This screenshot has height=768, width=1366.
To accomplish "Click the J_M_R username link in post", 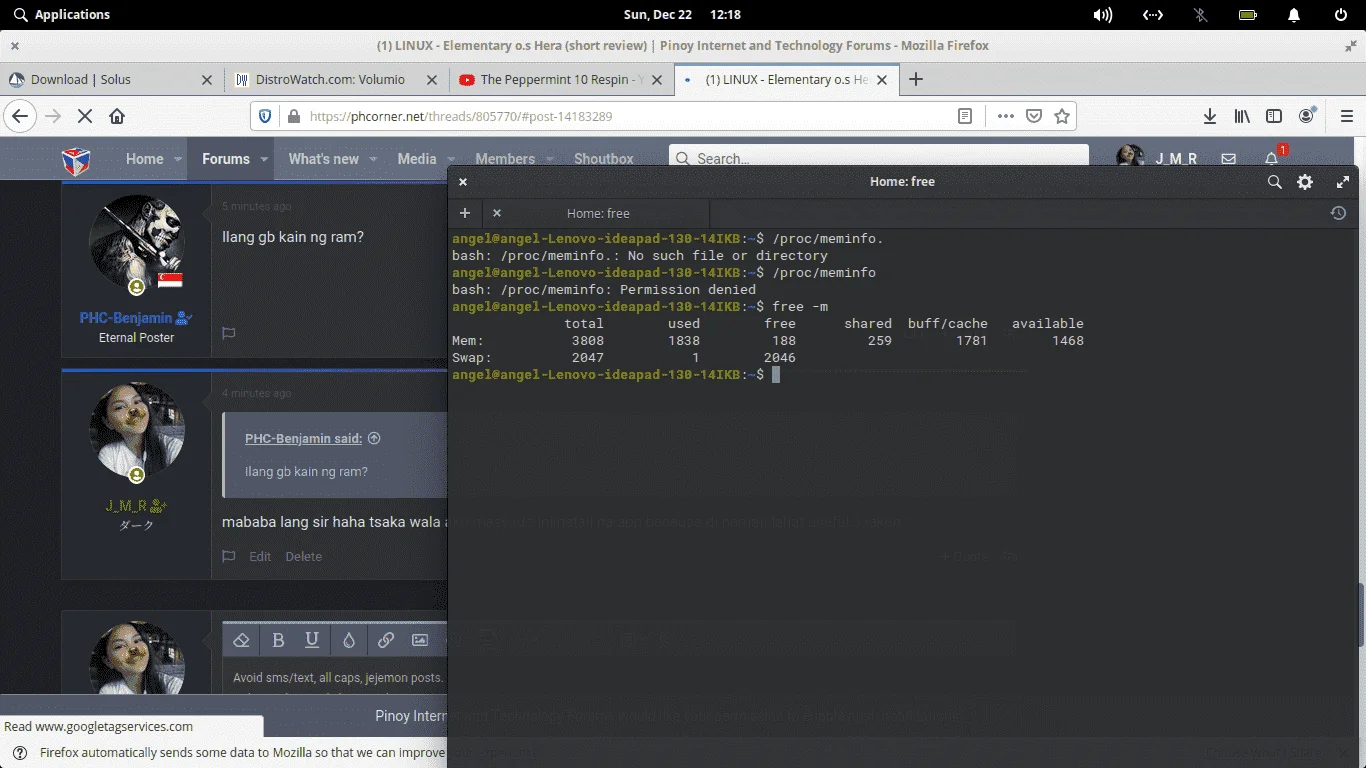I will [x=127, y=506].
